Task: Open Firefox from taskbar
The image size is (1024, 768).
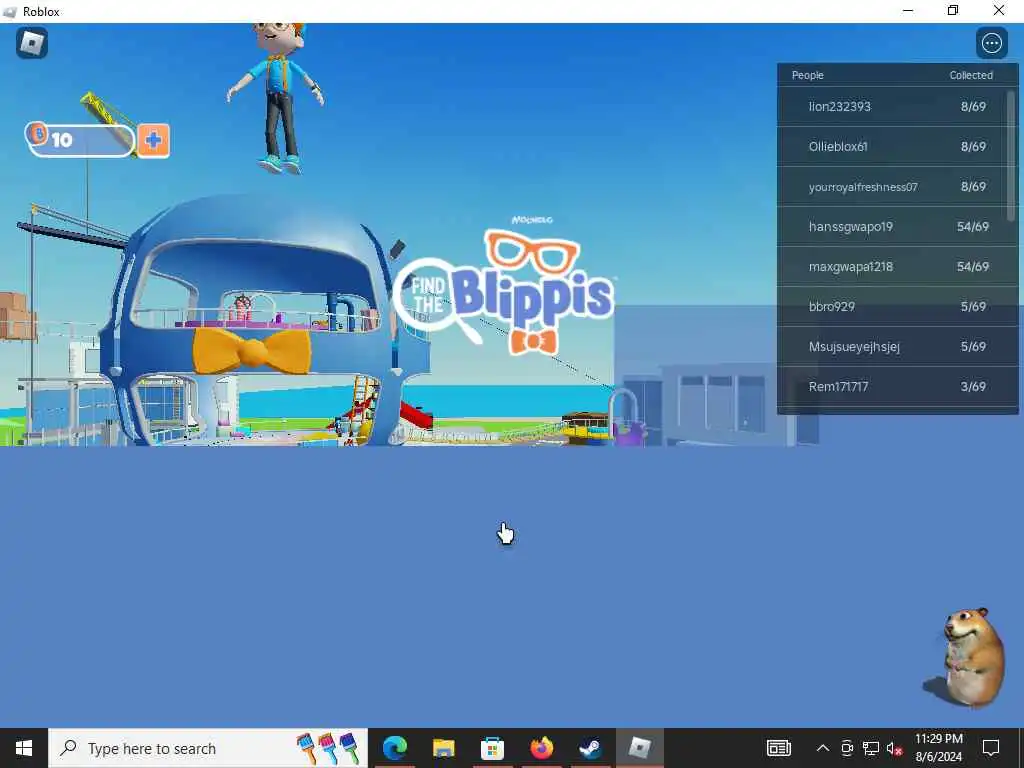Action: tap(541, 748)
